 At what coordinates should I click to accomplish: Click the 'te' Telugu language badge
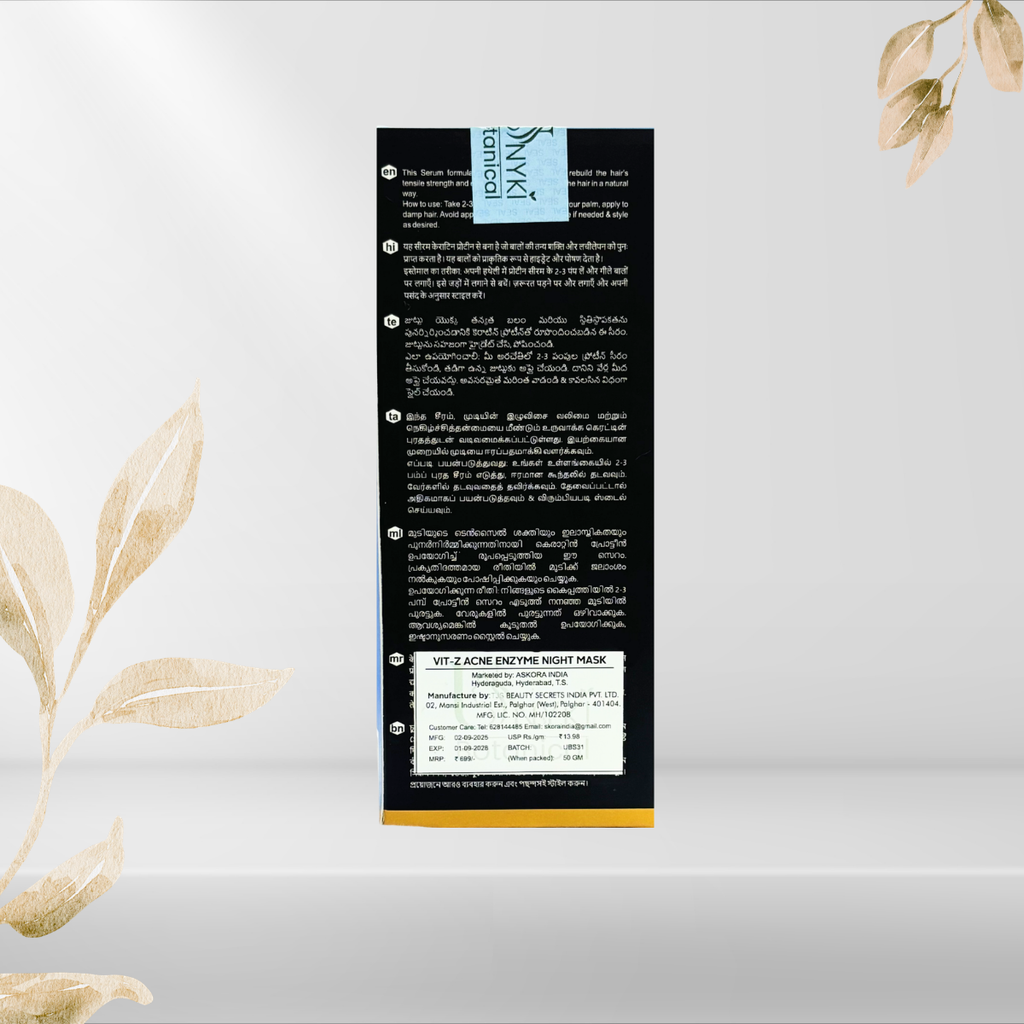pyautogui.click(x=391, y=321)
